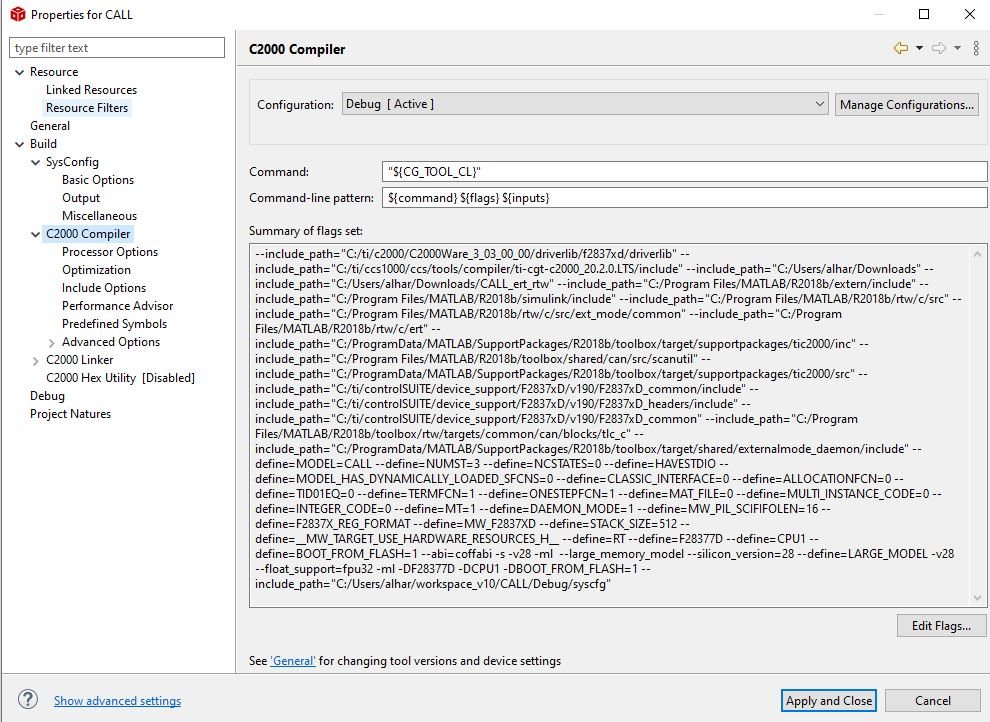
Task: Select Project Natures in the tree
Action: click(x=70, y=414)
